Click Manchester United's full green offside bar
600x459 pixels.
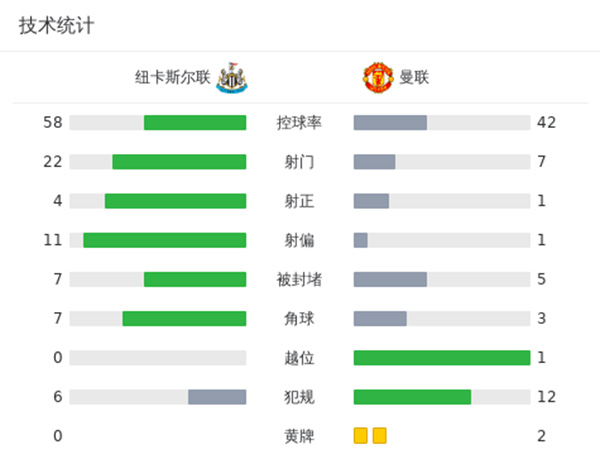coord(442,358)
